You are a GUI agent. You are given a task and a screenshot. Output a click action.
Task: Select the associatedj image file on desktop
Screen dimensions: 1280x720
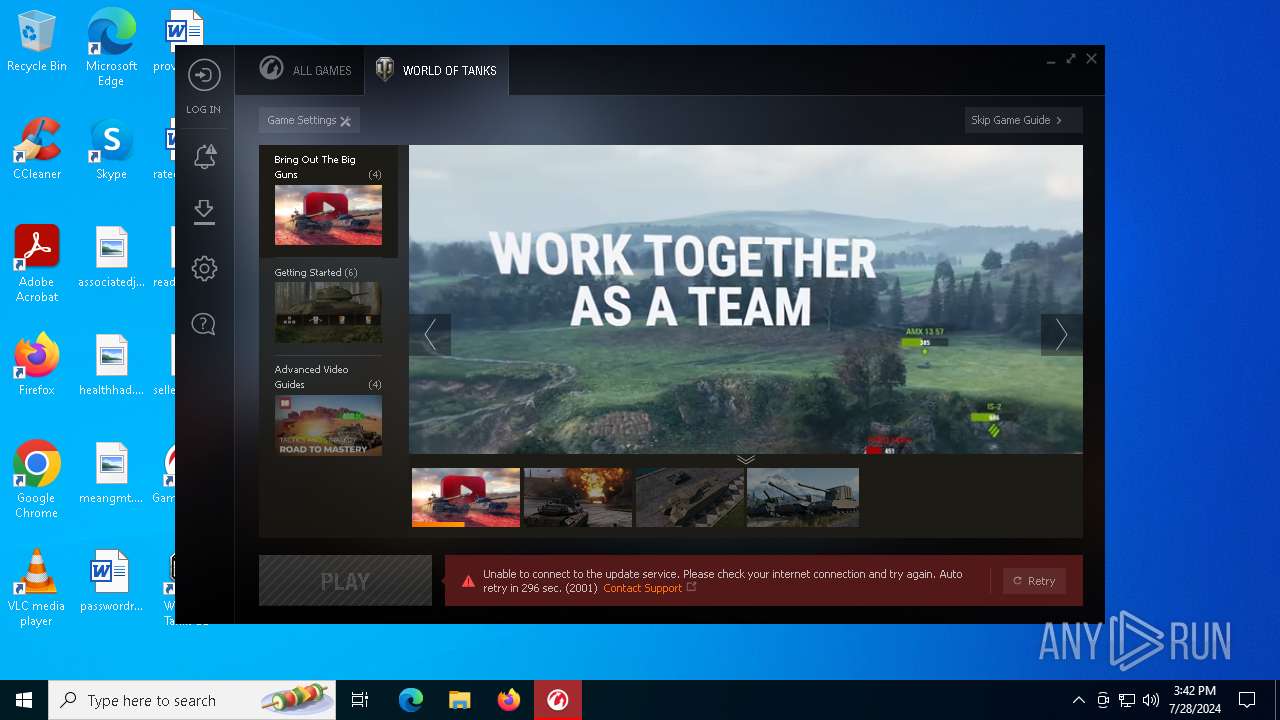111,257
